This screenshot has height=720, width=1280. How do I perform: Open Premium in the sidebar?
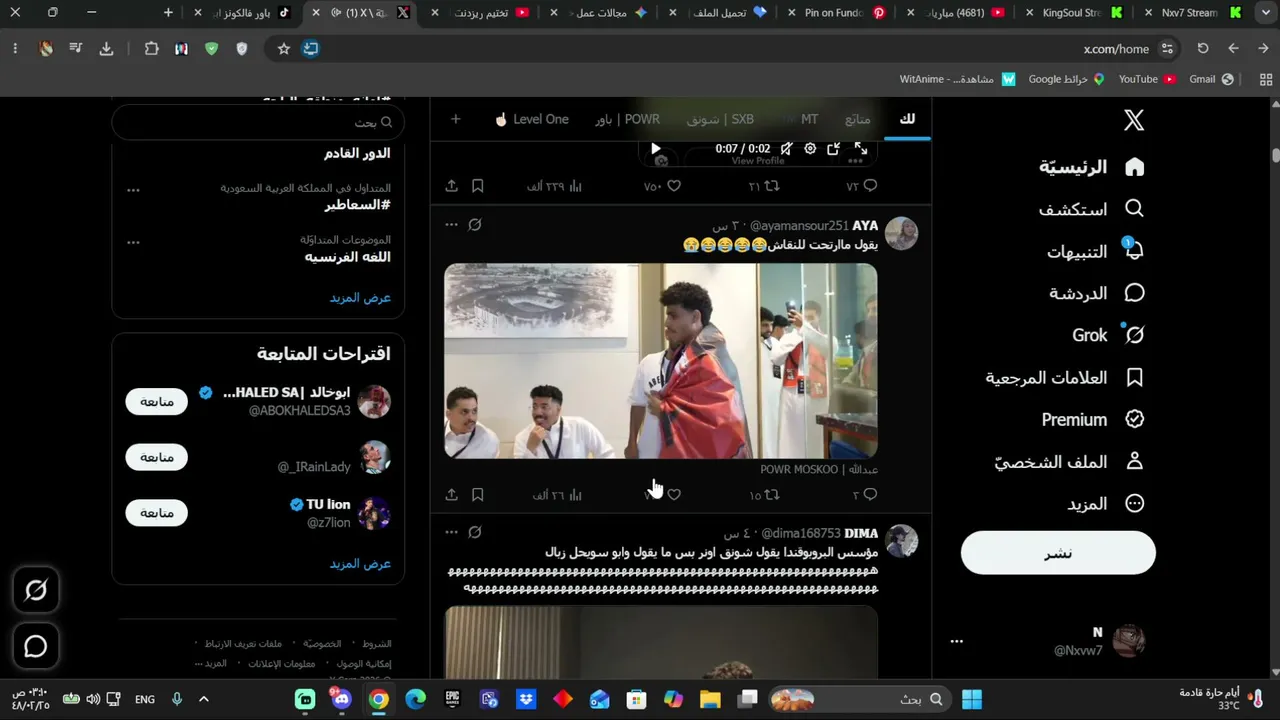[1093, 419]
